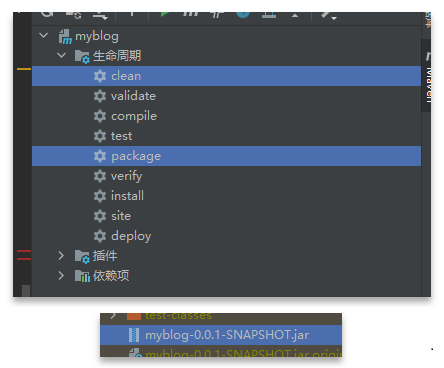
Task: Click the gear icon beside test
Action: click(100, 136)
